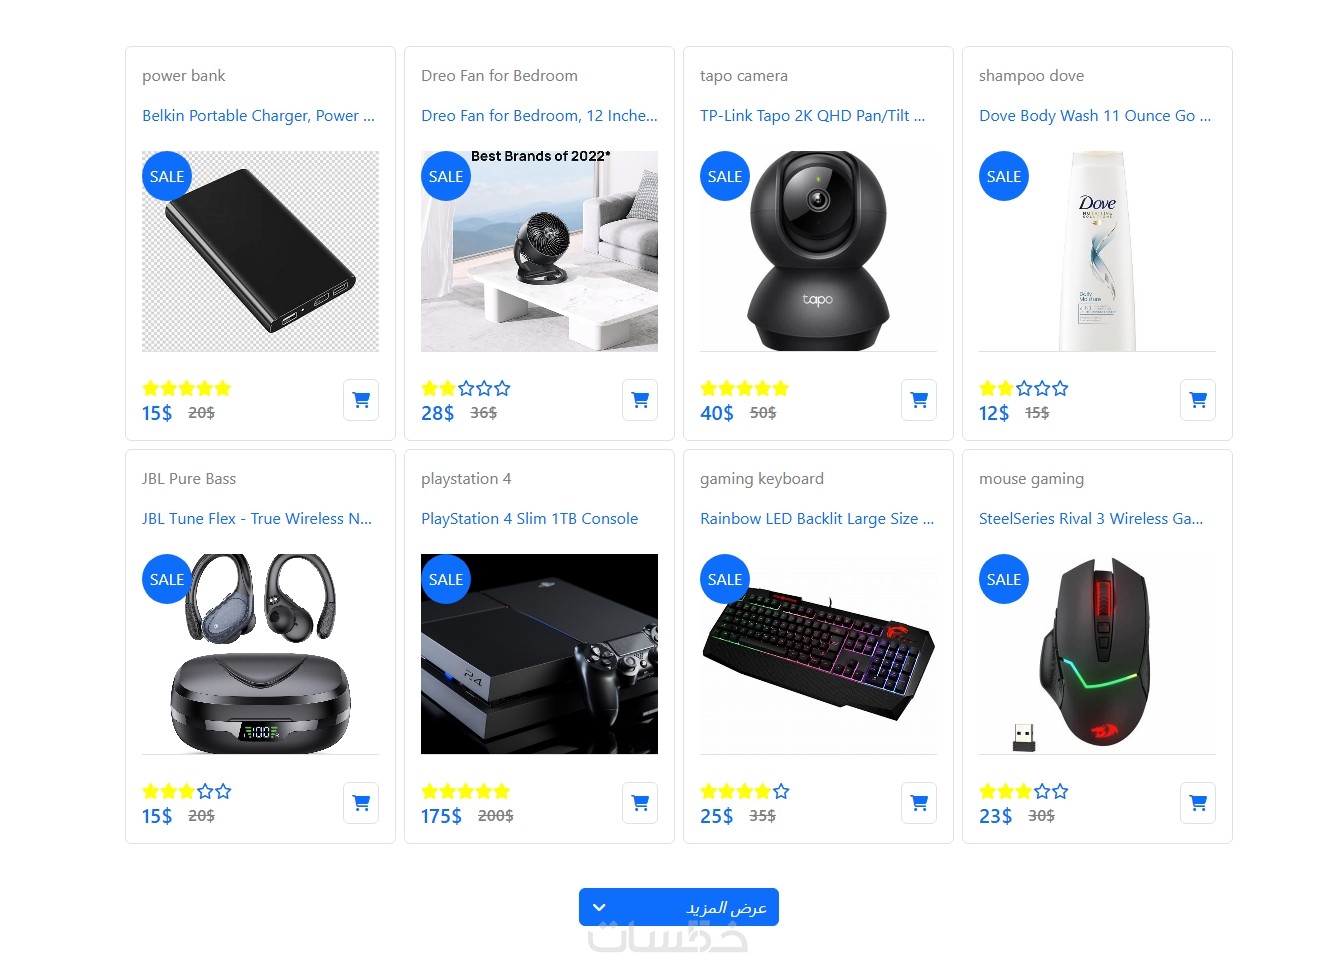Add PlayStation 4 console to cart
Image resolution: width=1336 pixels, height=972 pixels.
pyautogui.click(x=640, y=803)
